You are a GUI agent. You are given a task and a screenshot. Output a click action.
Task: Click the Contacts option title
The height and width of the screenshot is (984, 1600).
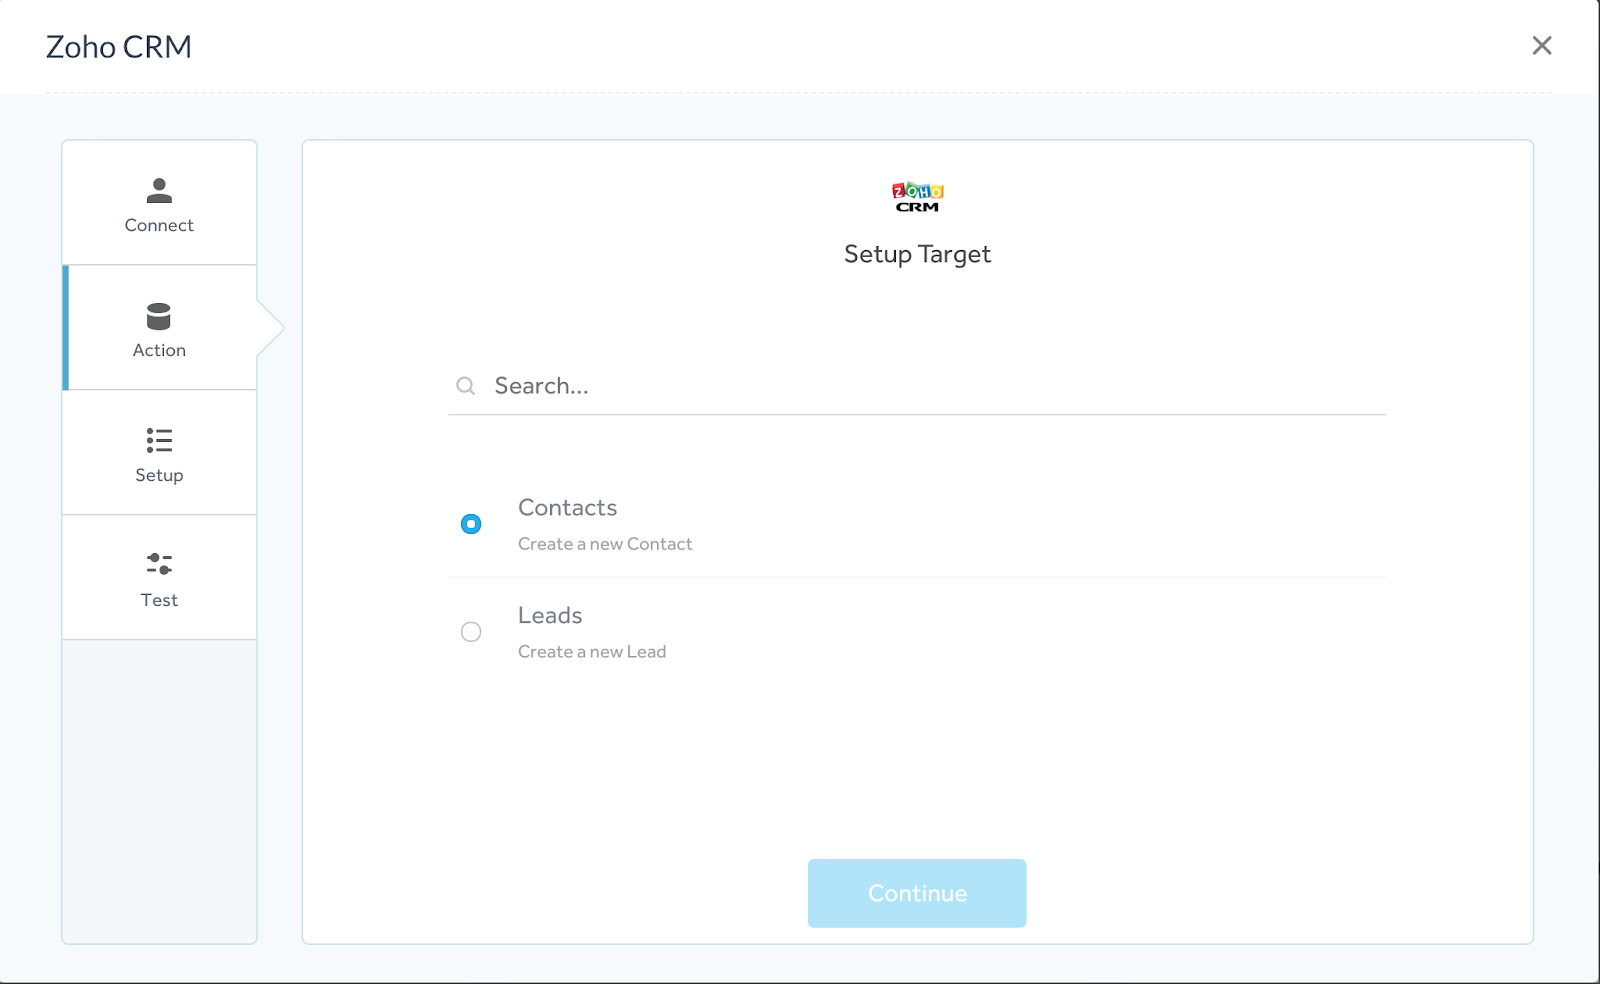point(567,508)
